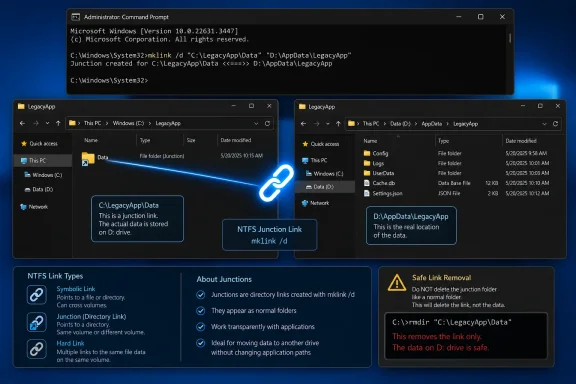Image resolution: width=576 pixels, height=384 pixels.
Task: Sort by Type column in left window
Action: pyautogui.click(x=145, y=140)
